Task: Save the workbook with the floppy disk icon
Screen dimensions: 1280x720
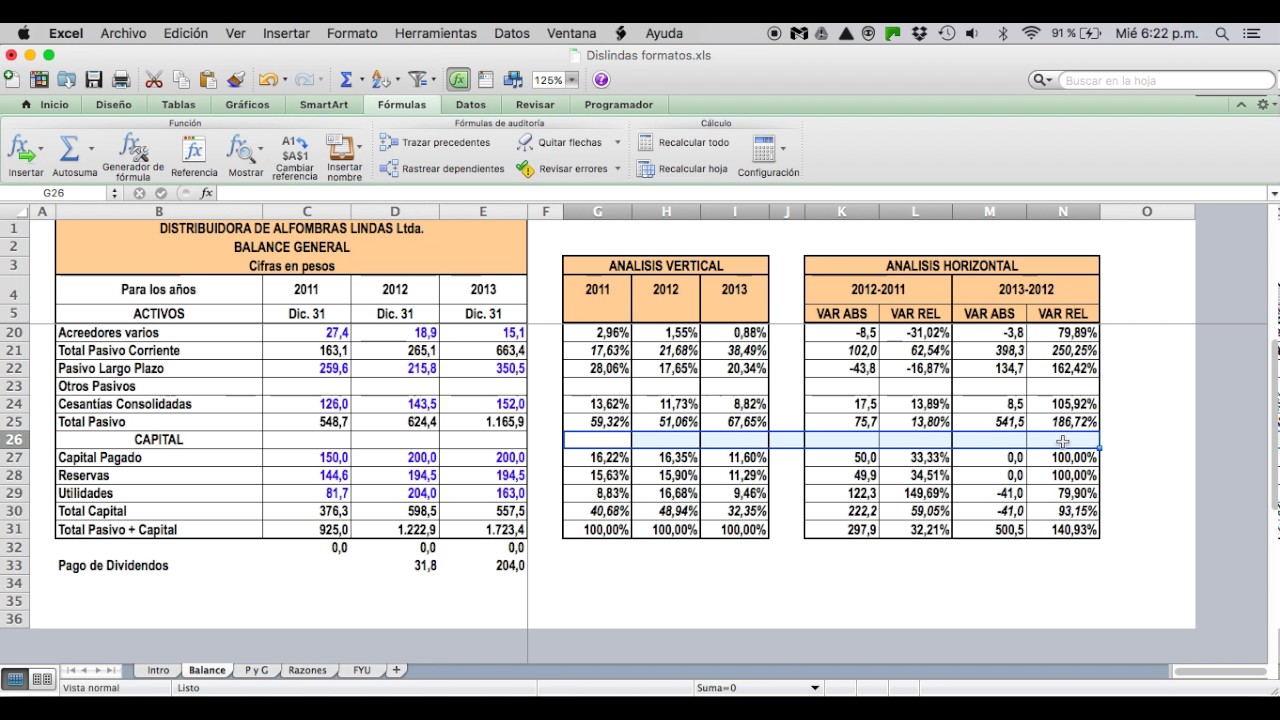Action: [x=94, y=79]
